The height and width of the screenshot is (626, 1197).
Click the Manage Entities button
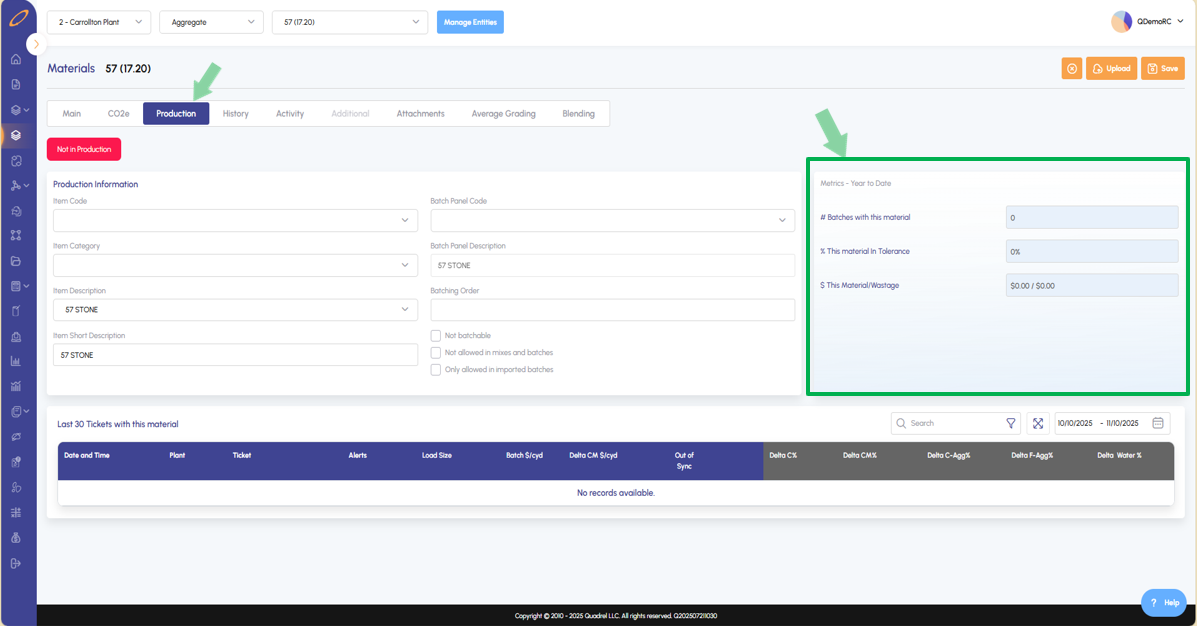click(x=470, y=22)
